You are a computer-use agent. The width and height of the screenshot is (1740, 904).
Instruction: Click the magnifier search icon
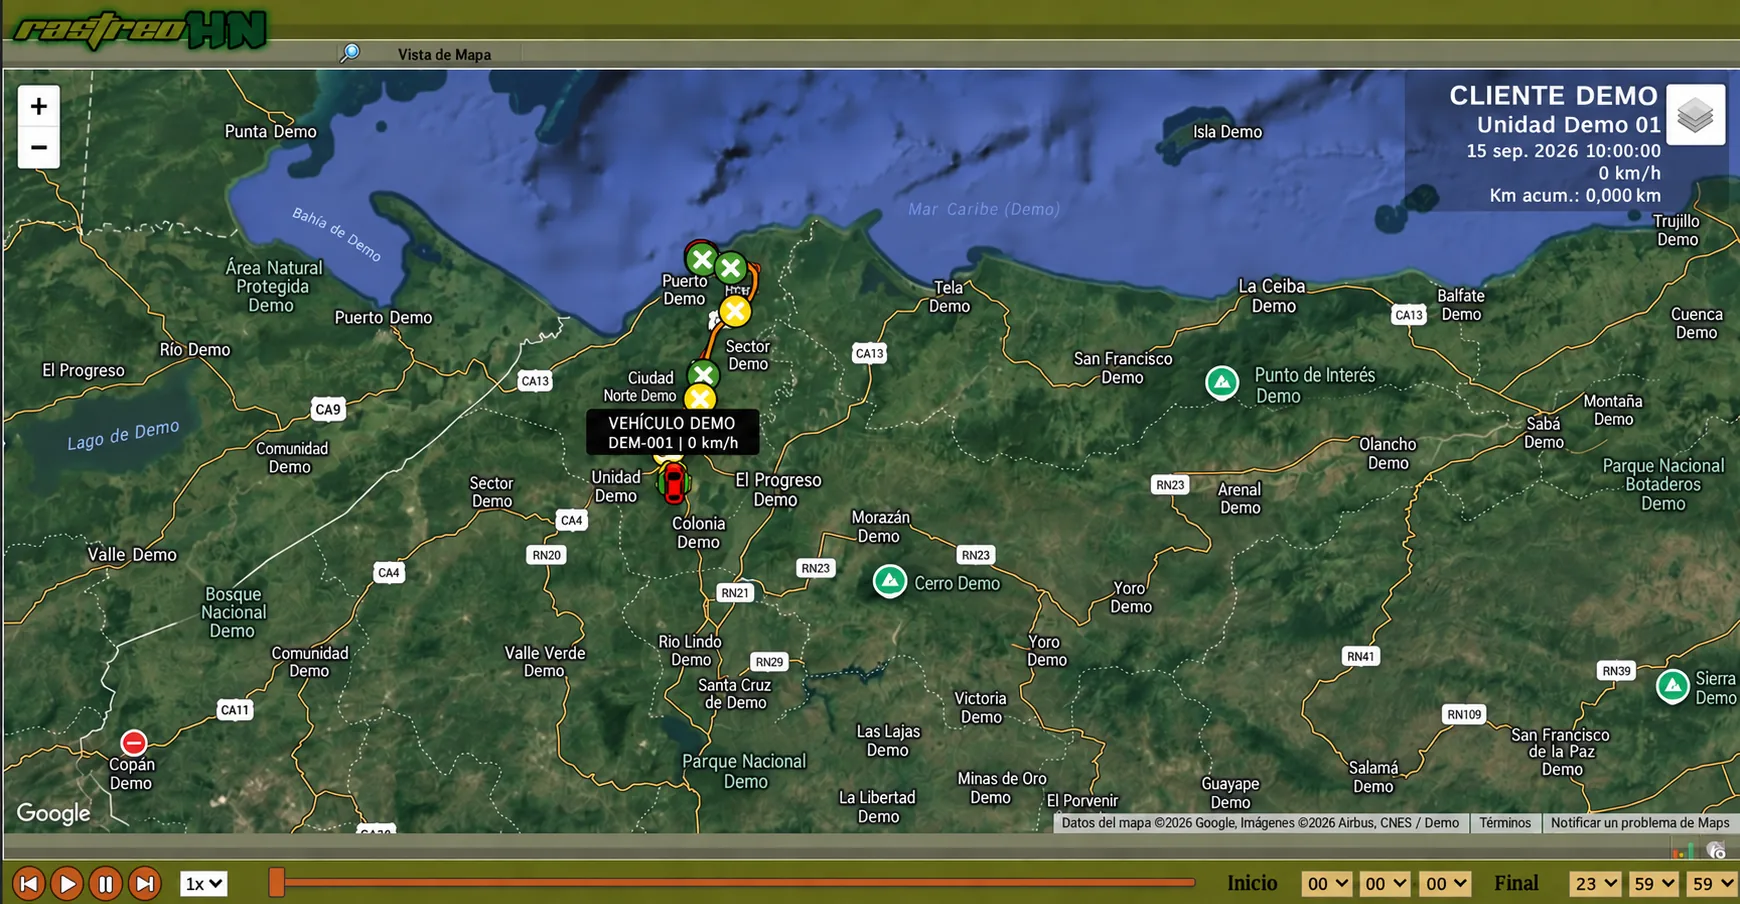350,53
